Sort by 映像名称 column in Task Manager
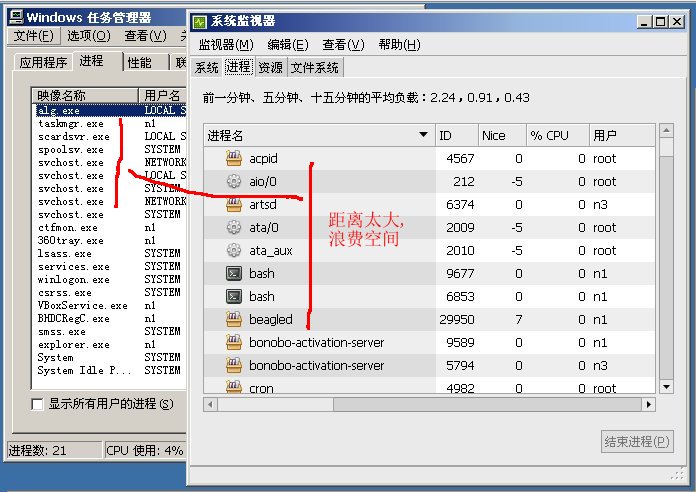 pos(85,95)
